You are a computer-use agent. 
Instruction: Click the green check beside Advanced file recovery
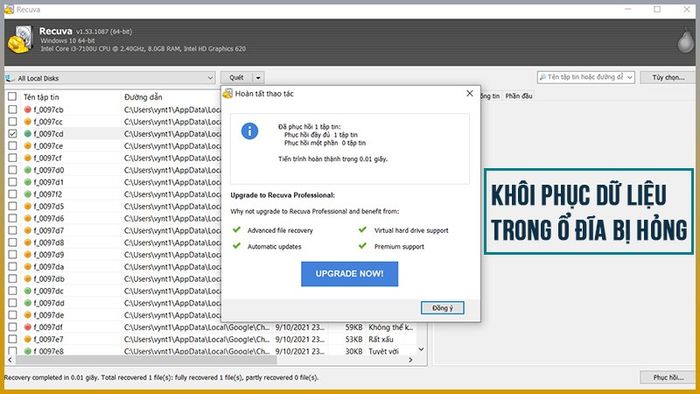pos(237,230)
